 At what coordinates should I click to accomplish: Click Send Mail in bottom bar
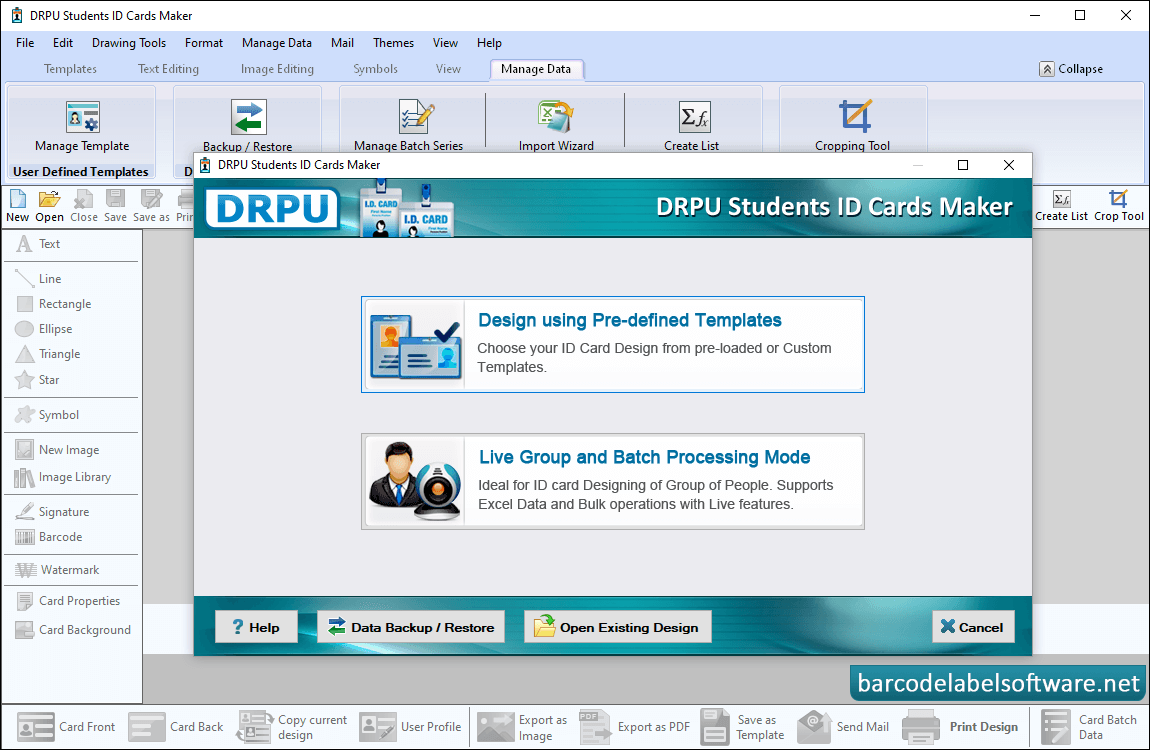[x=843, y=727]
